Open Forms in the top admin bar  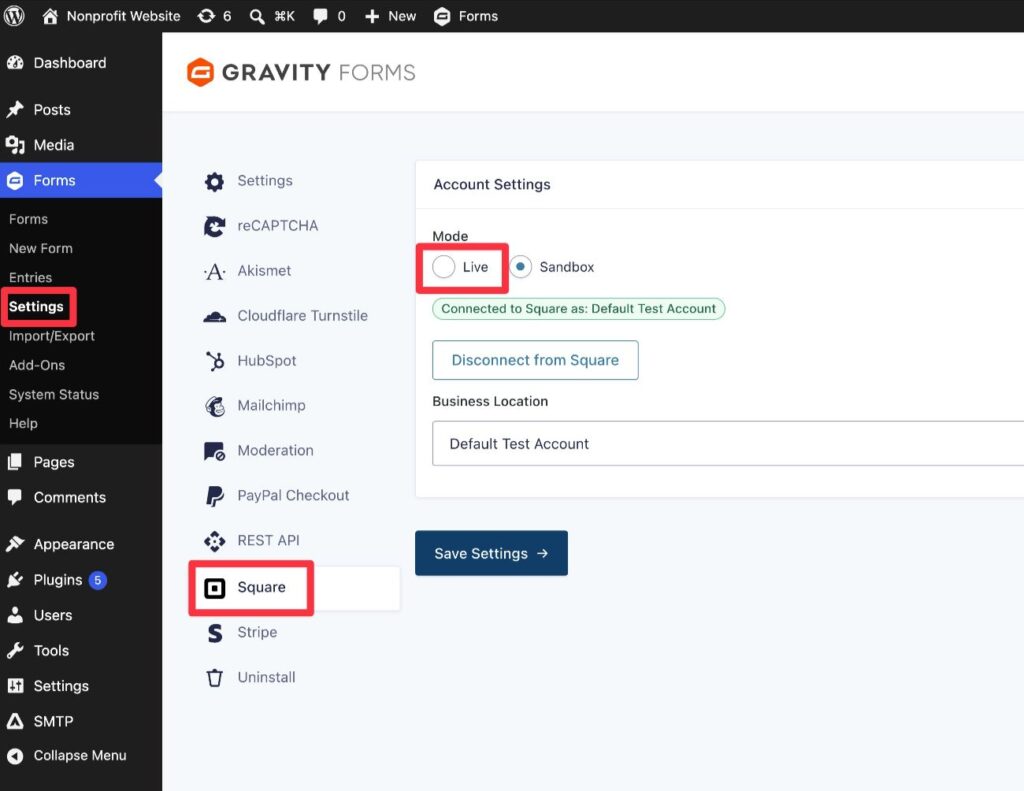[x=466, y=16]
